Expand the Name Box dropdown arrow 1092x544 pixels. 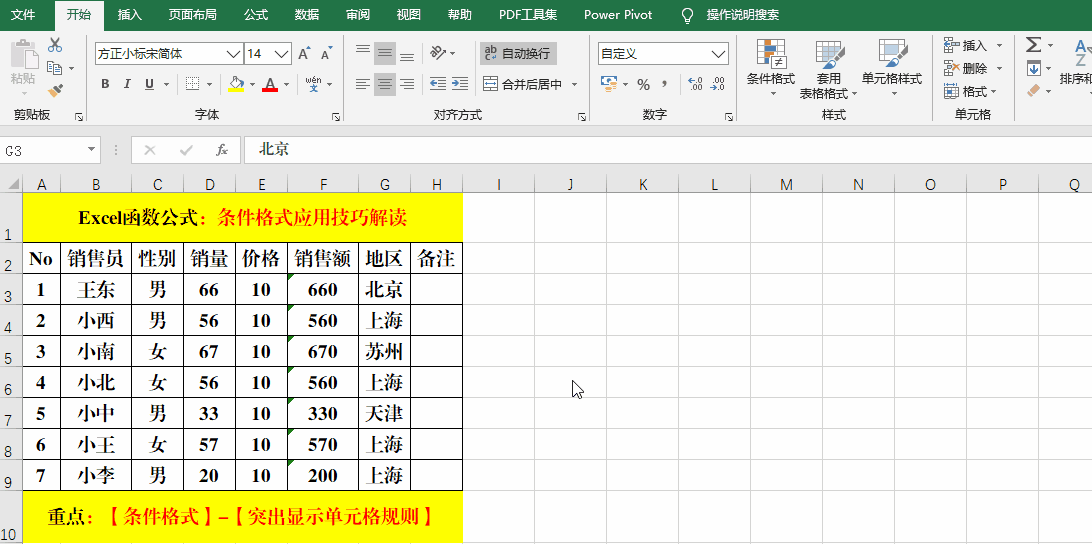click(91, 150)
